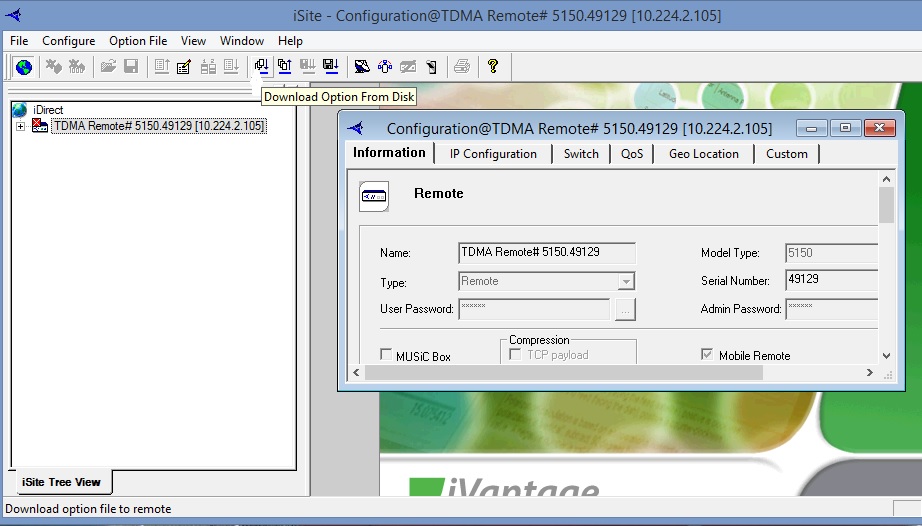The height and width of the screenshot is (526, 922).
Task: Click the Download Option From Disk icon
Action: [261, 66]
